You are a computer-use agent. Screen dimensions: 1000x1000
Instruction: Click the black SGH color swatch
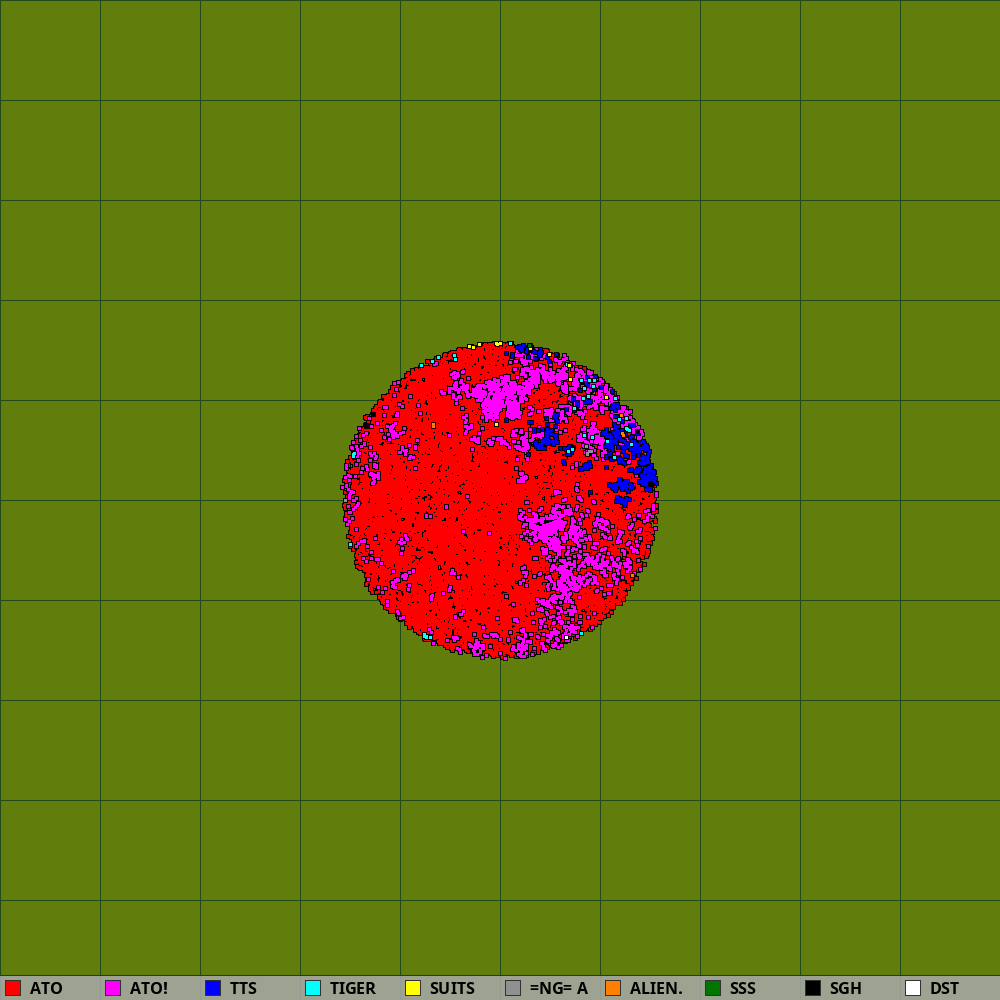click(x=813, y=988)
